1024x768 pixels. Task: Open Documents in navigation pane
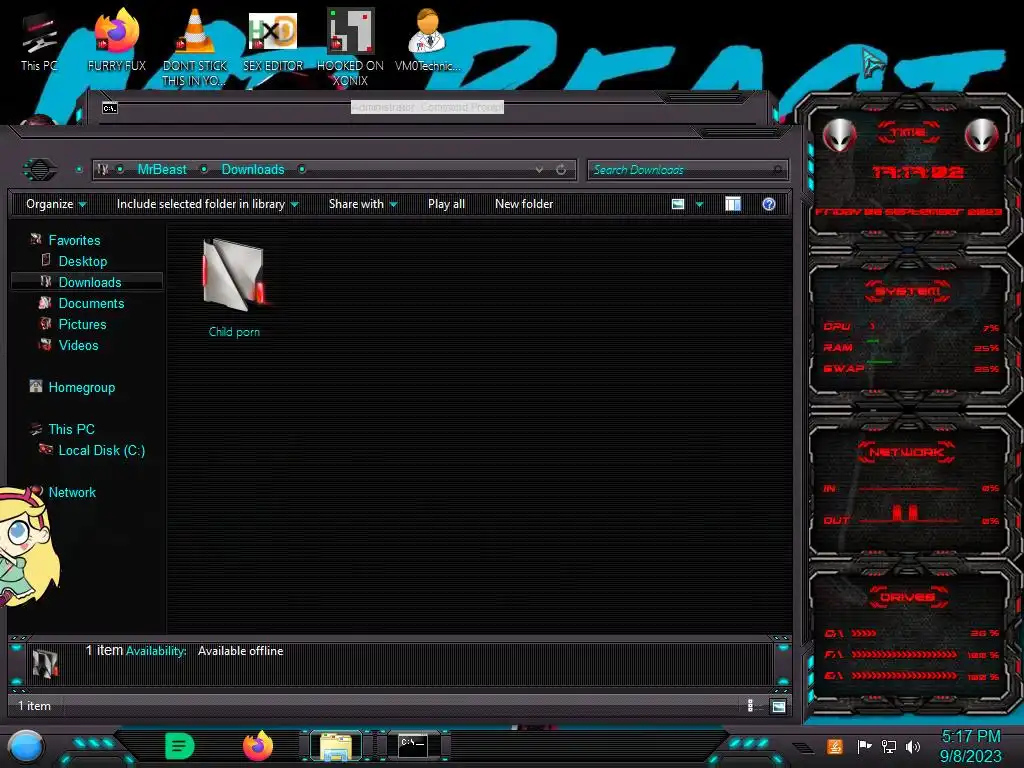coord(91,304)
